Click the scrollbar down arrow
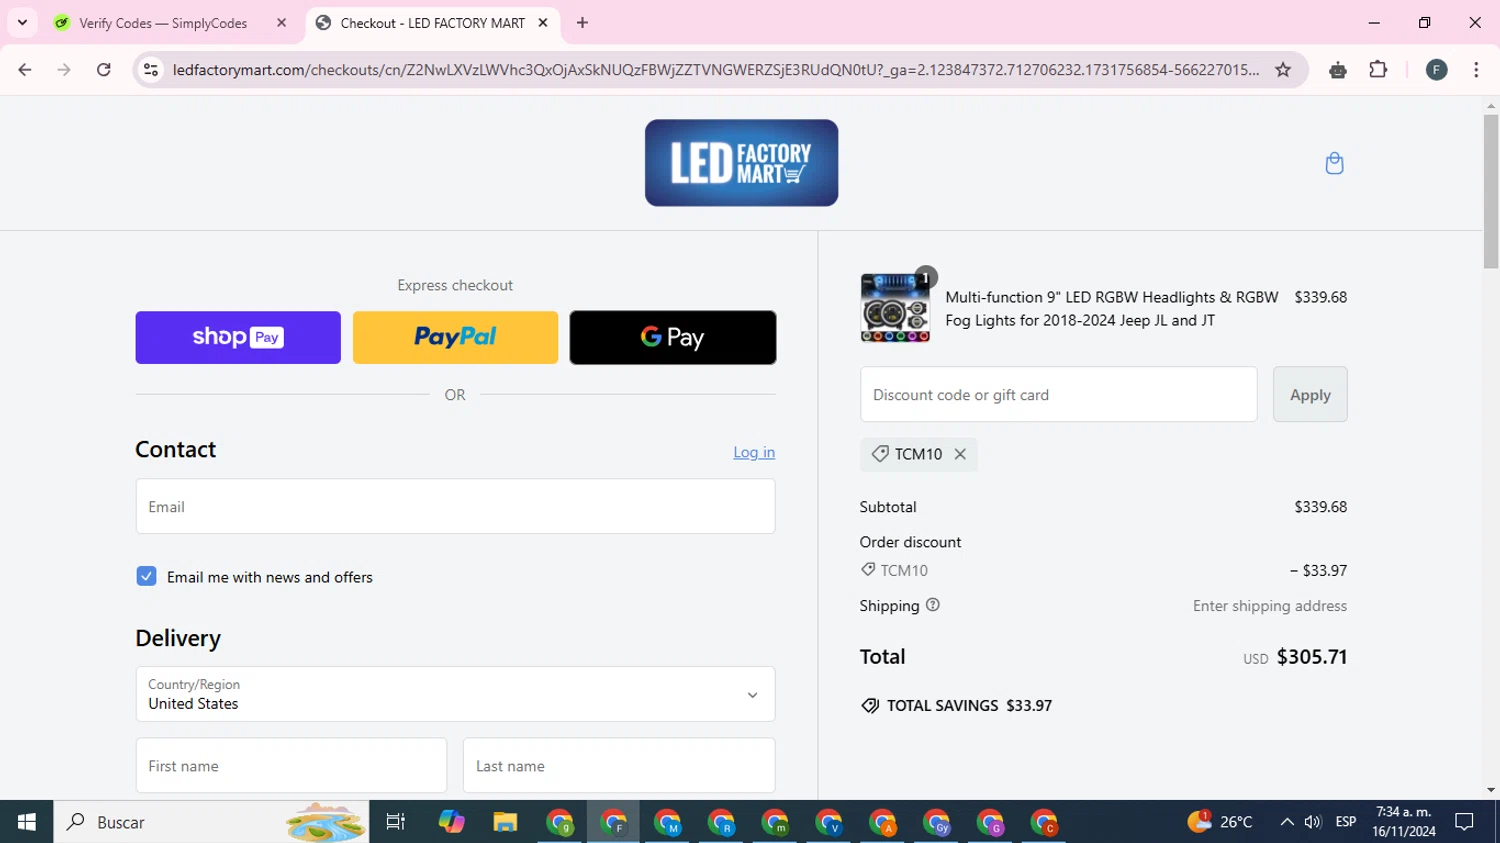The width and height of the screenshot is (1500, 843). [x=1491, y=790]
